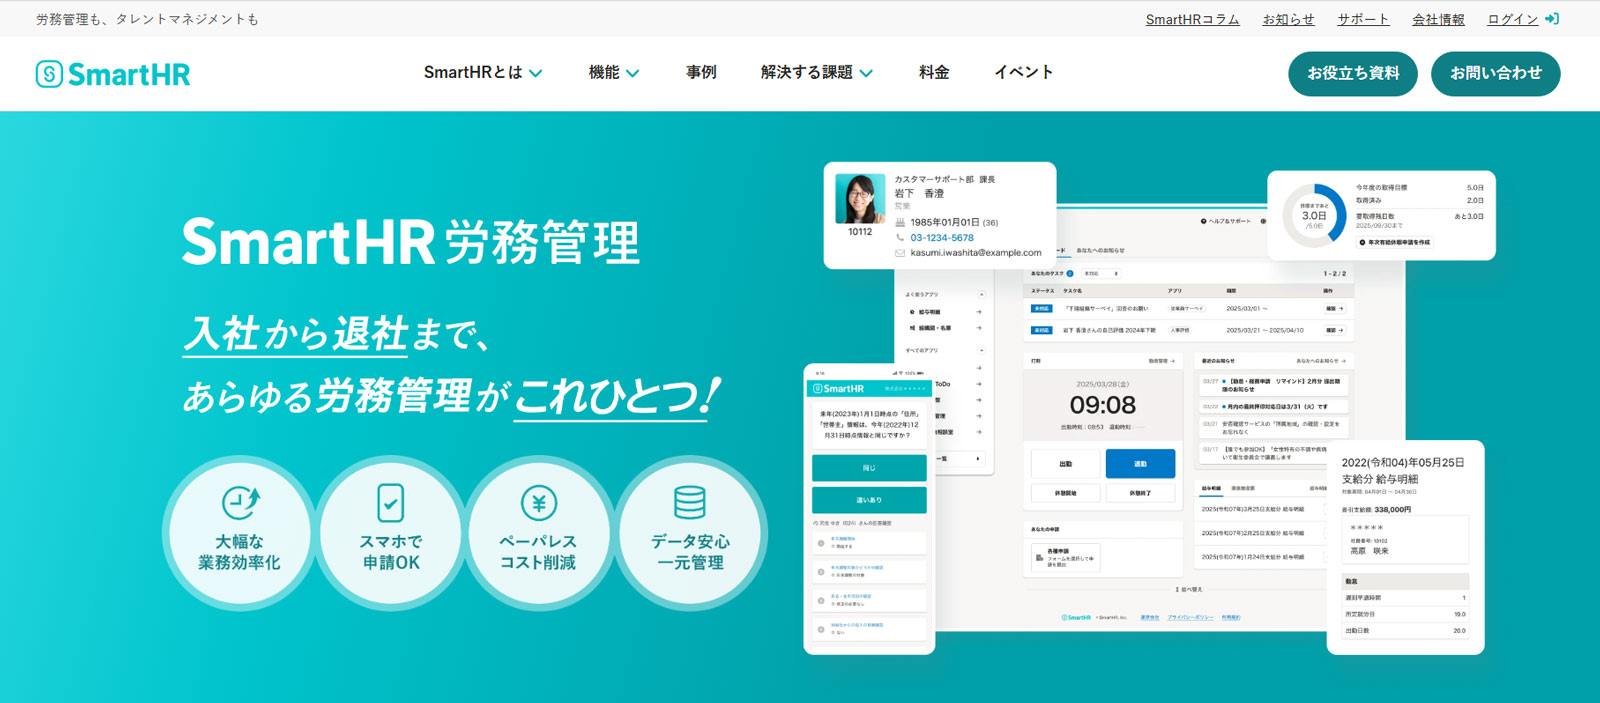Click the blue 退勤 button in dashboard
This screenshot has height=703, width=1600.
[x=1140, y=464]
